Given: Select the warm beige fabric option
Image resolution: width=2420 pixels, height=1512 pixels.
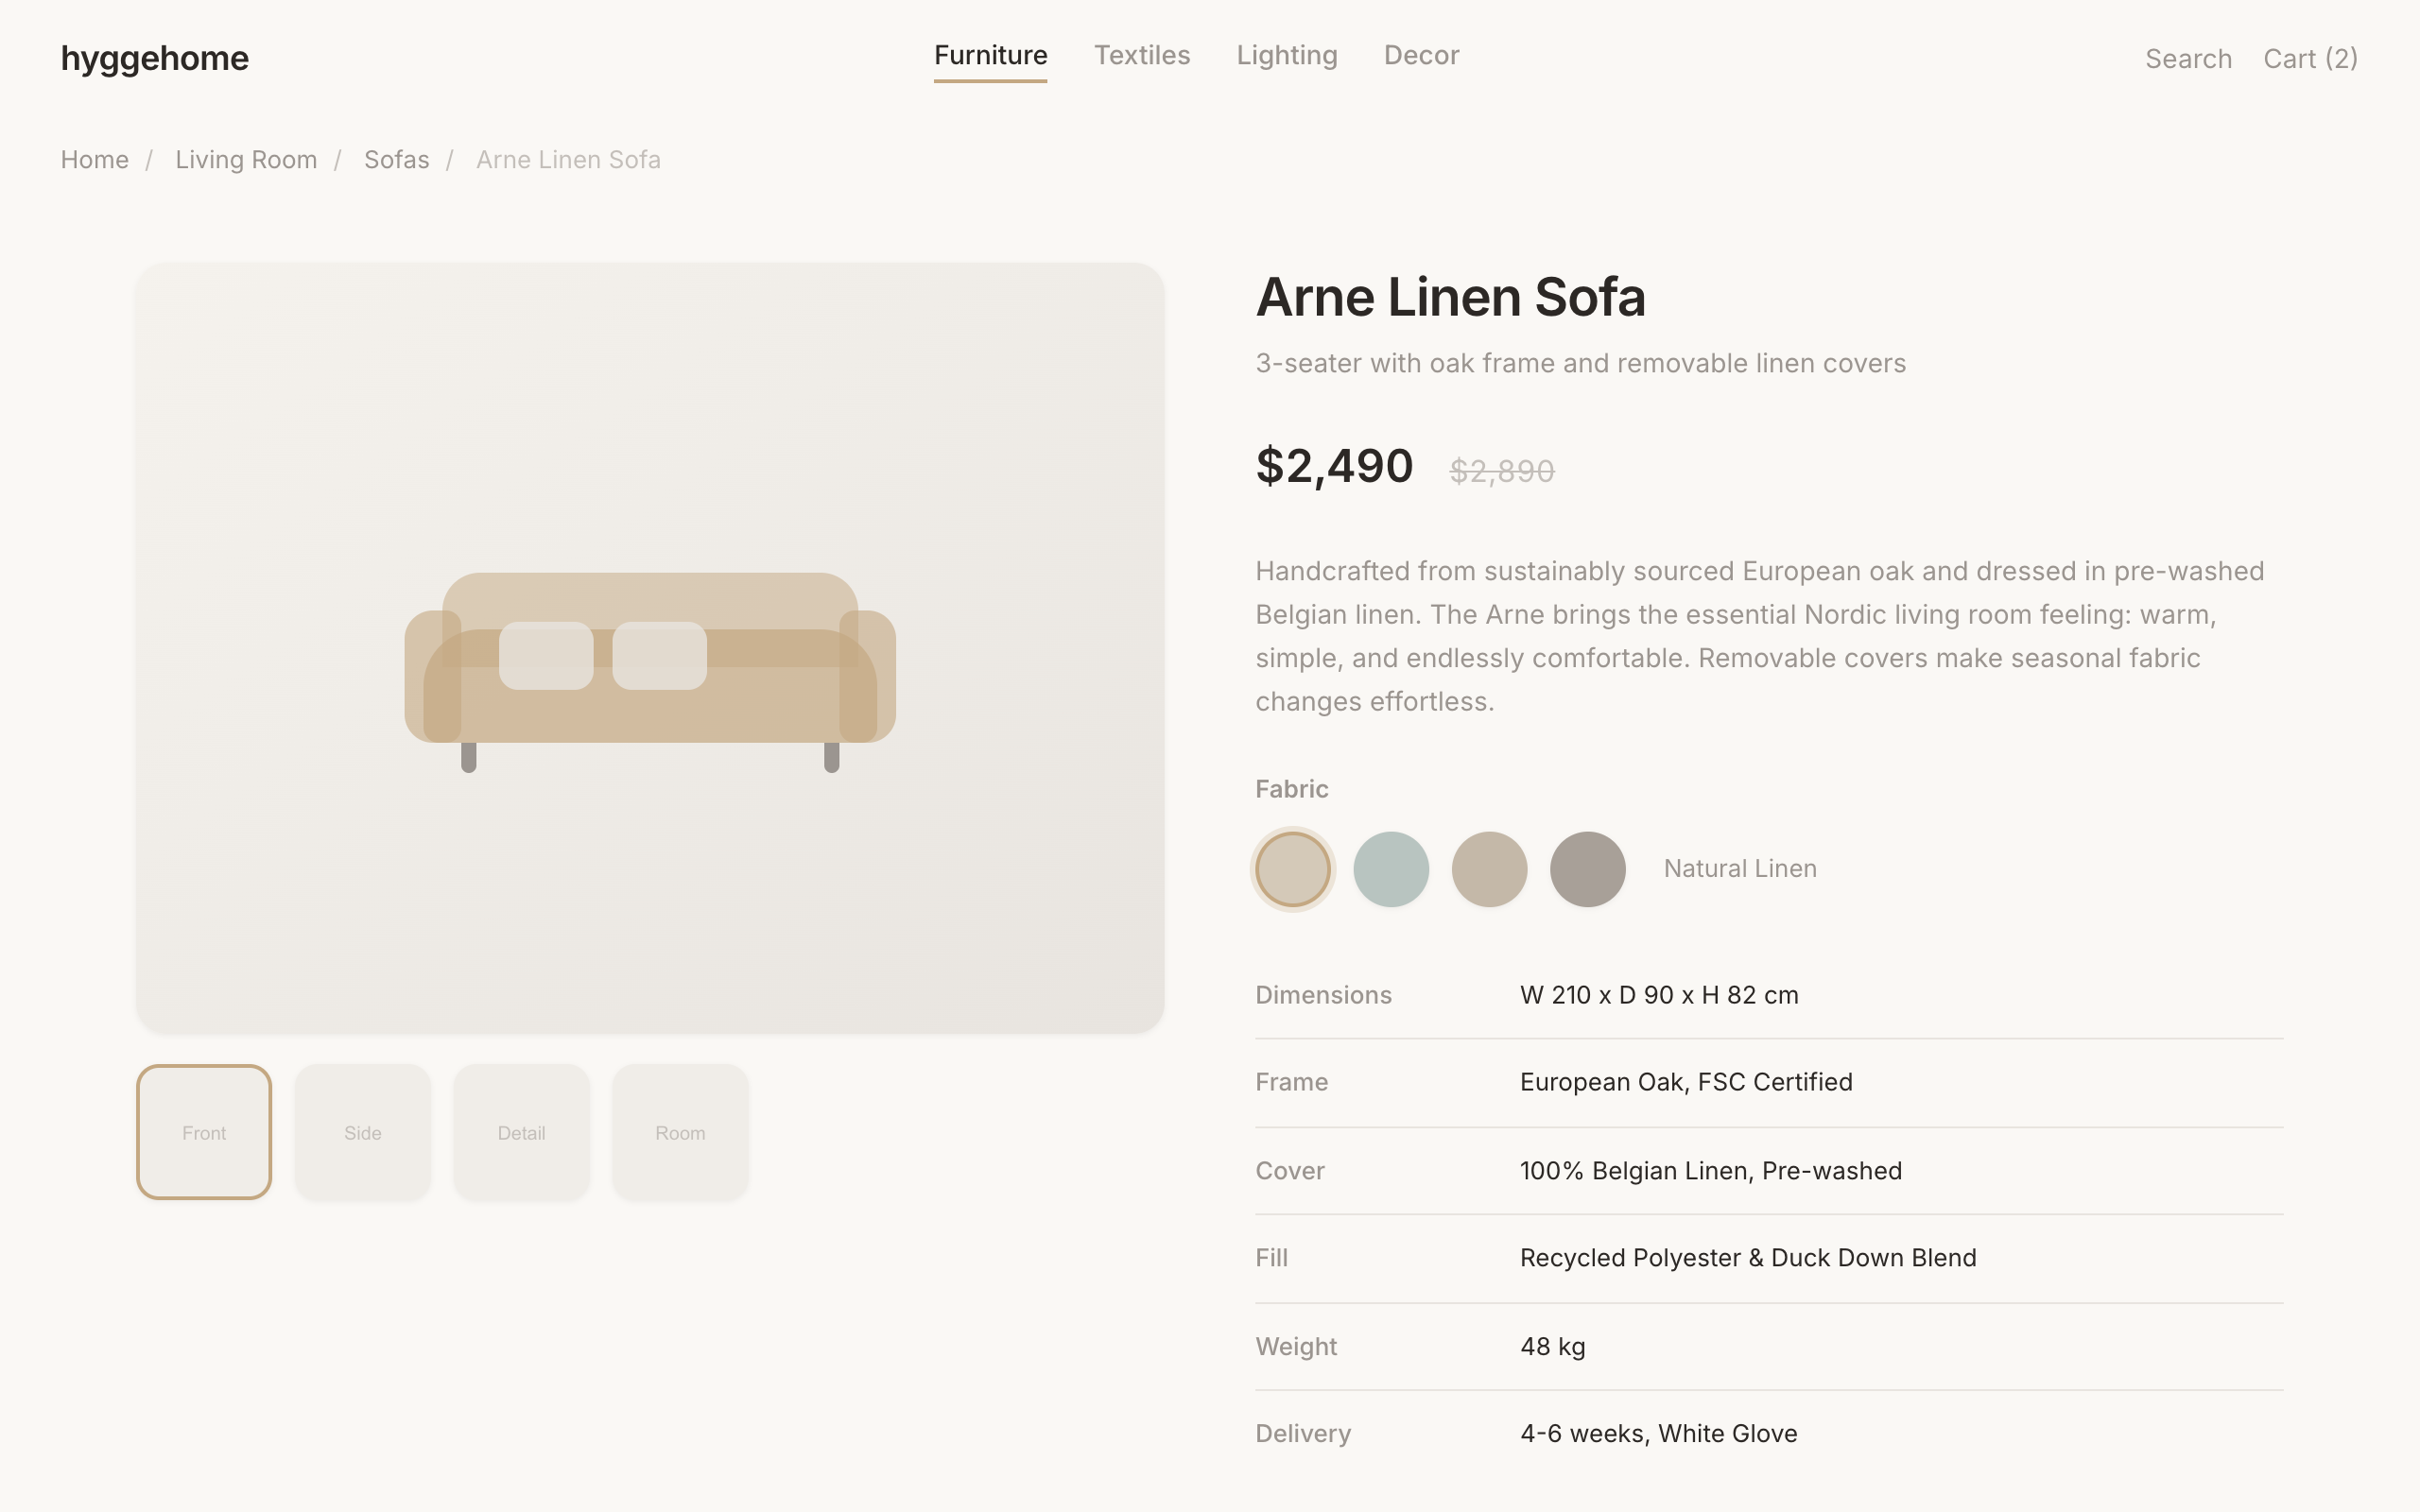Looking at the screenshot, I should (x=1489, y=869).
